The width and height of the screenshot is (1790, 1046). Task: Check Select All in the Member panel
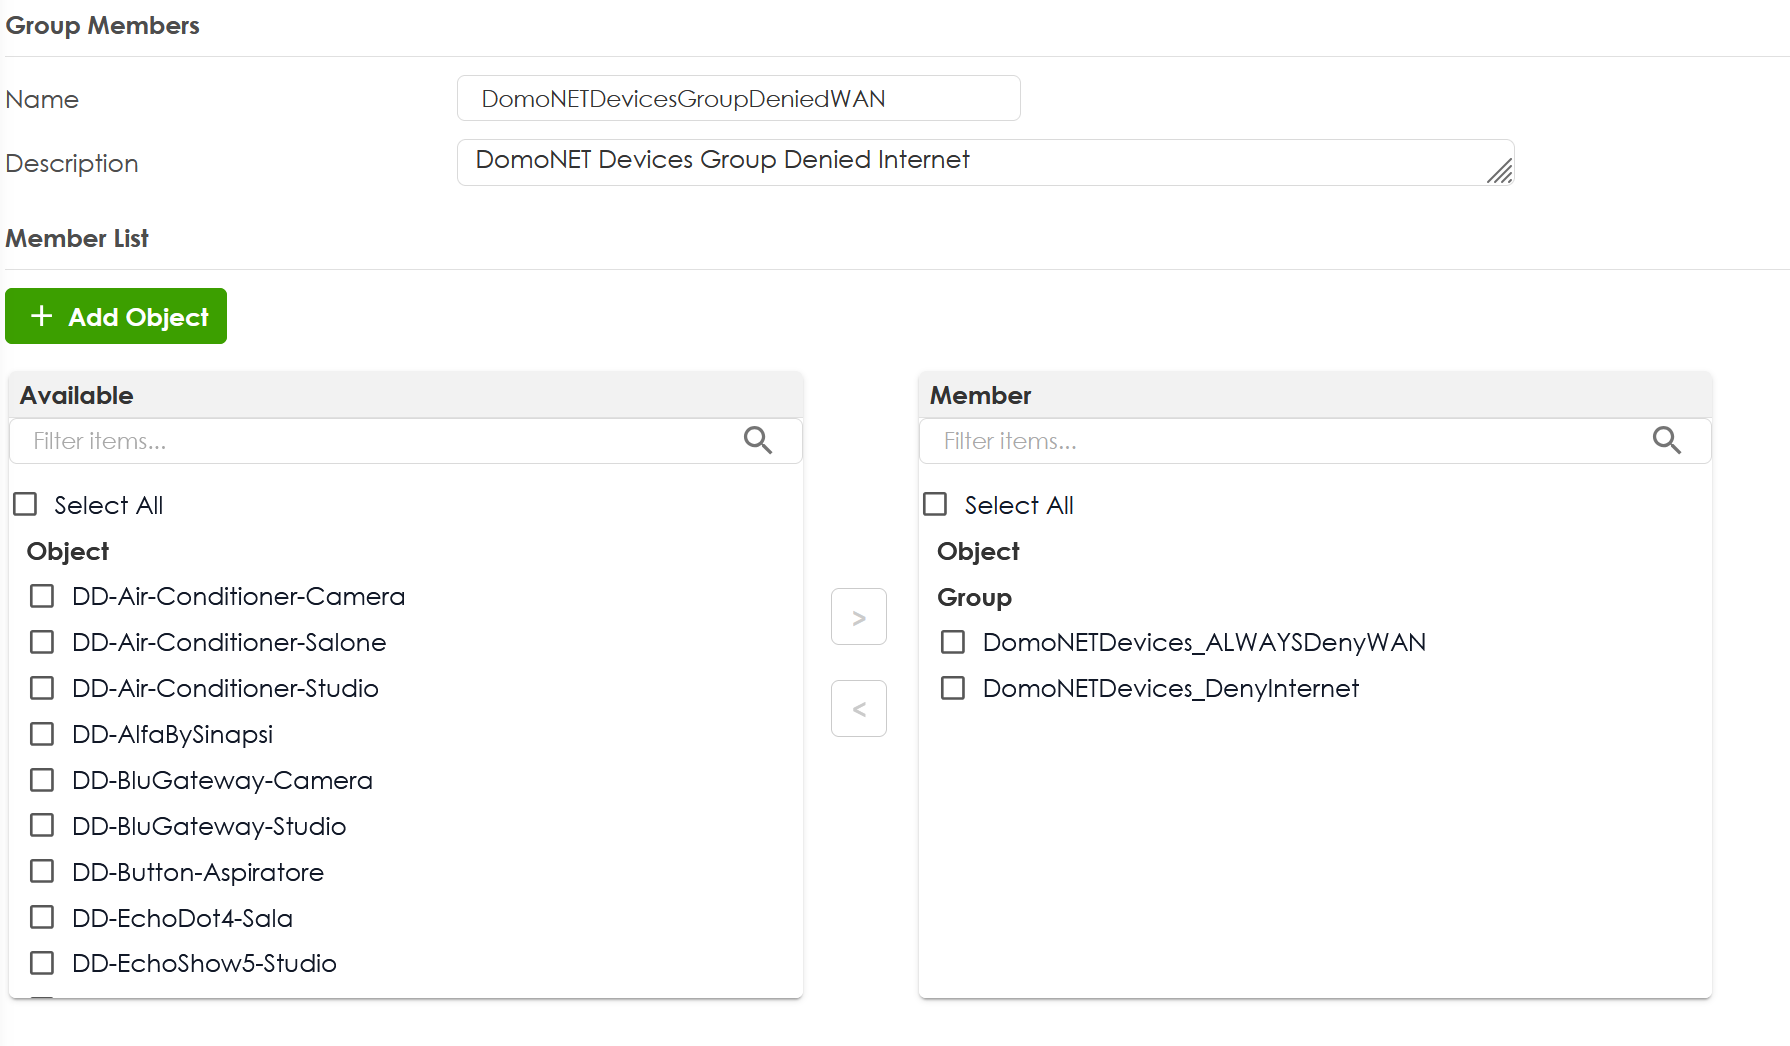point(935,504)
